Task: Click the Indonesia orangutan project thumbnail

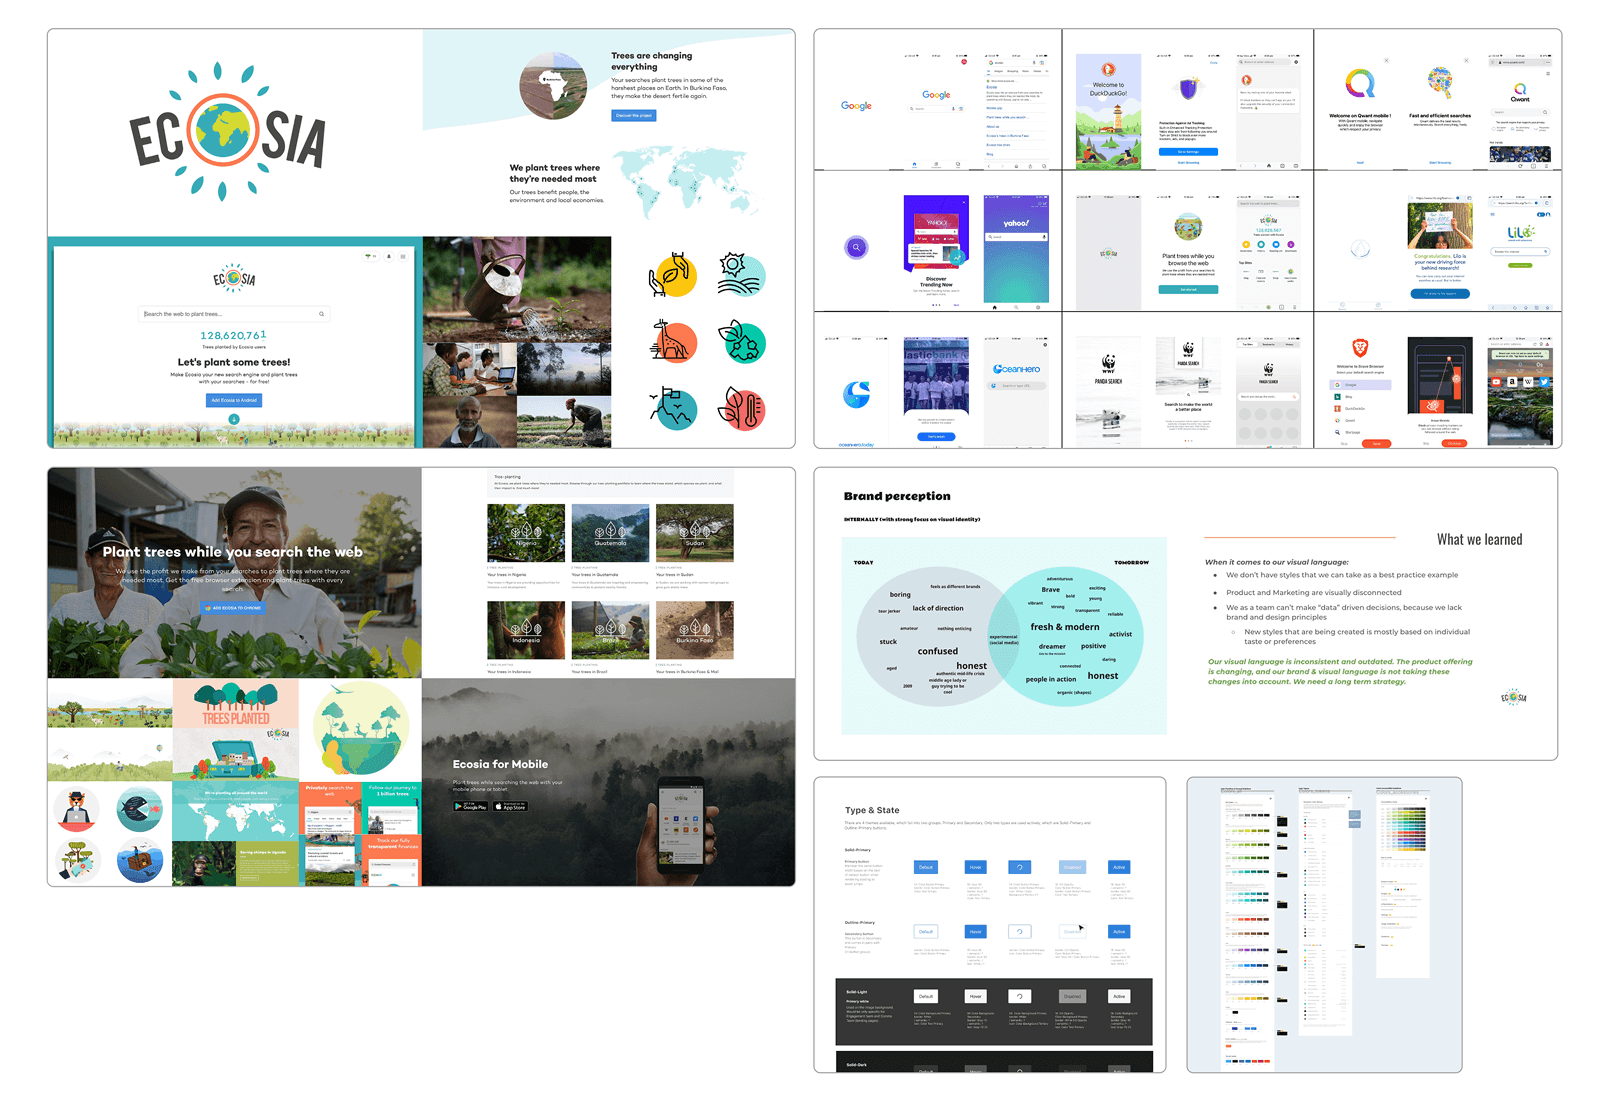Action: [x=526, y=630]
